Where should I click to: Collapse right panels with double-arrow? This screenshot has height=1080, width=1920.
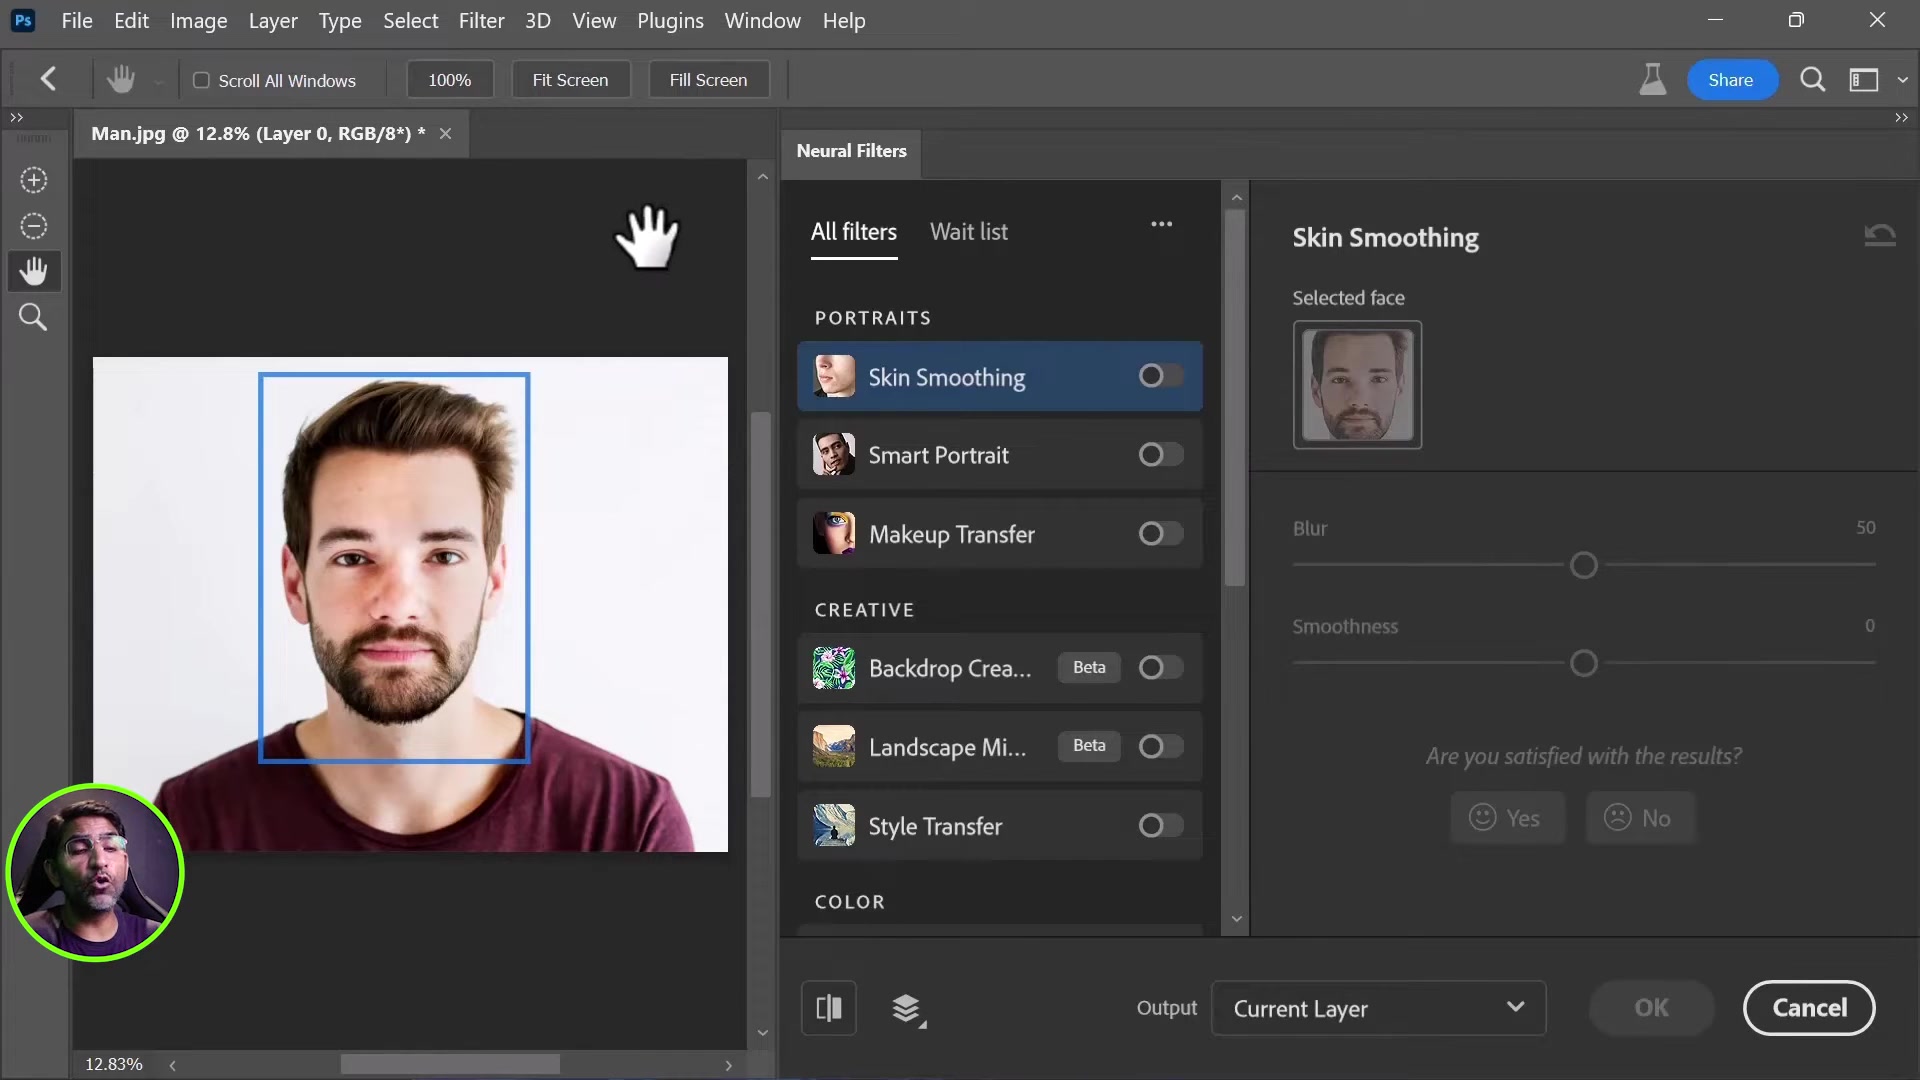[x=1901, y=118]
